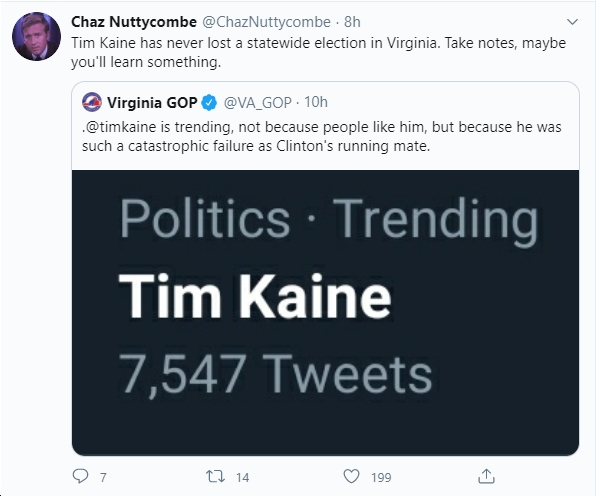This screenshot has width=601, height=496.
Task: Open the @VA_GOP handle
Action: tap(258, 102)
